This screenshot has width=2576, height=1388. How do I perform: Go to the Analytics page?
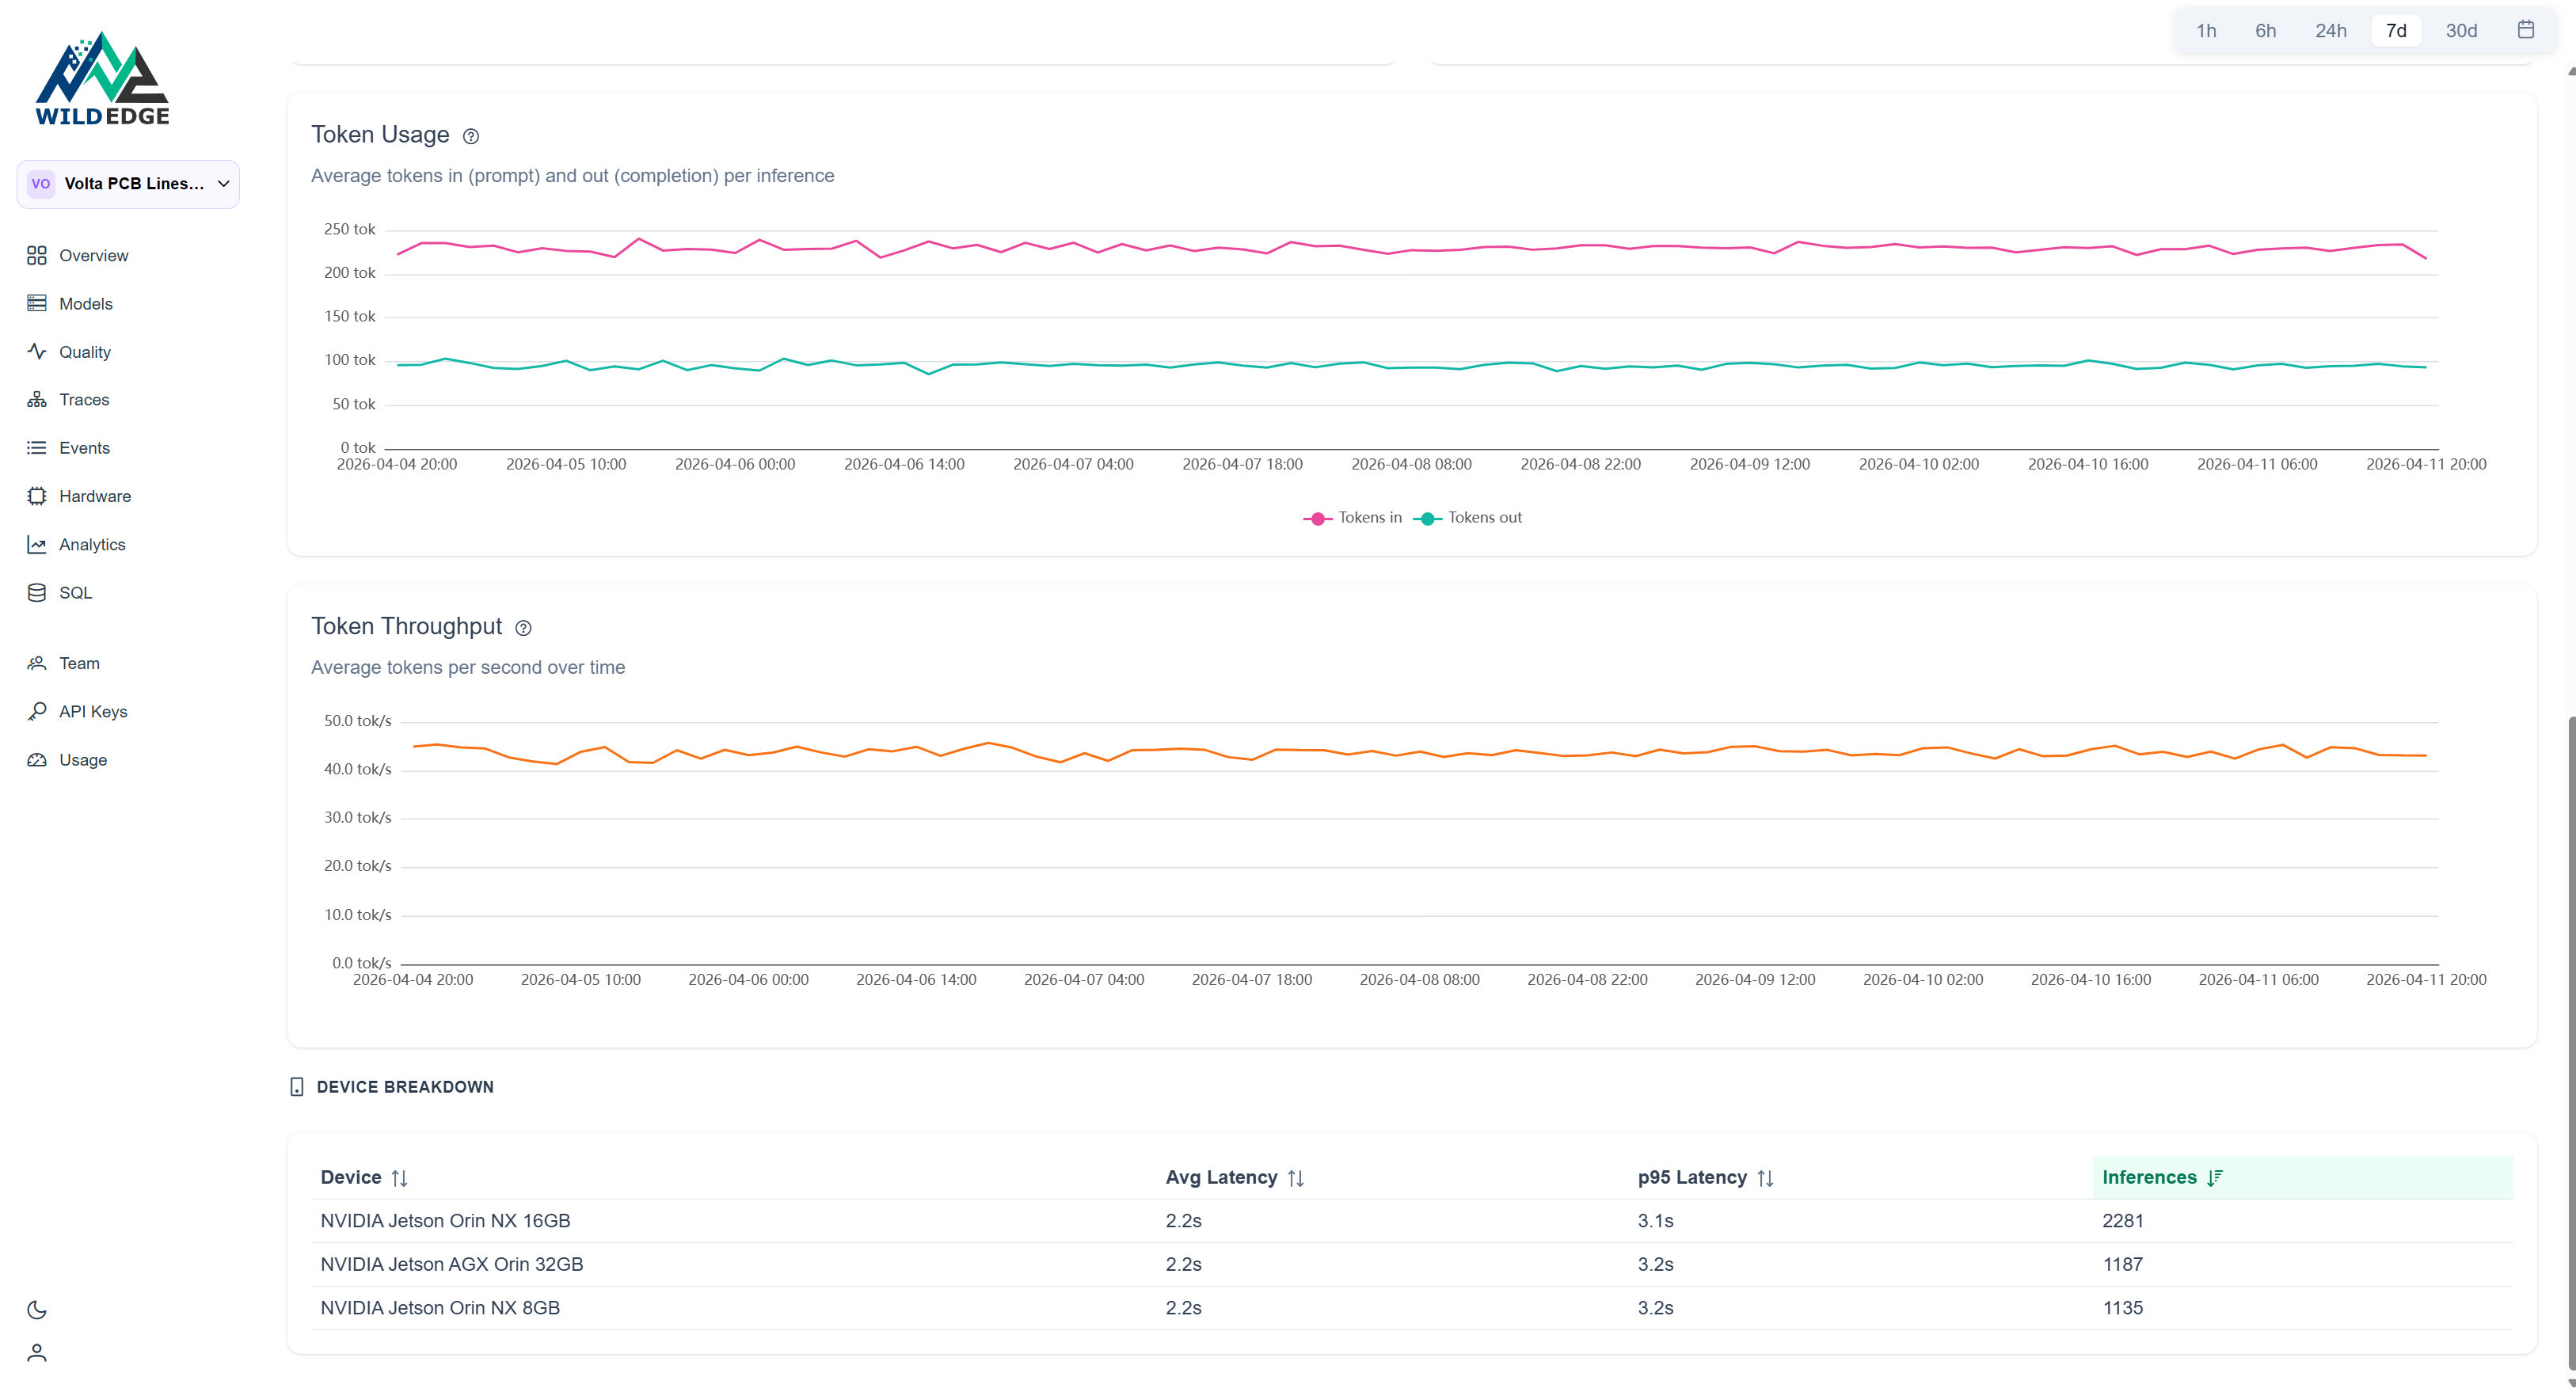tap(94, 544)
